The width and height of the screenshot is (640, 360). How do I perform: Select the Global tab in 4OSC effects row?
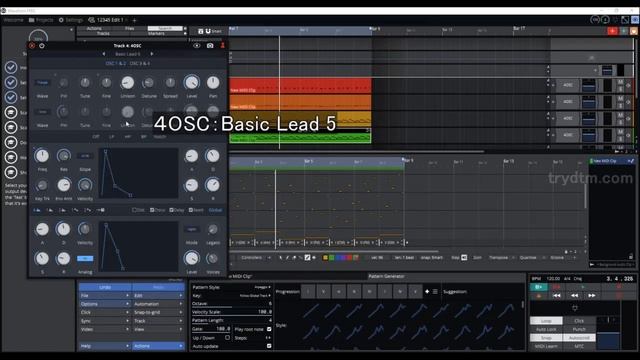click(x=216, y=210)
